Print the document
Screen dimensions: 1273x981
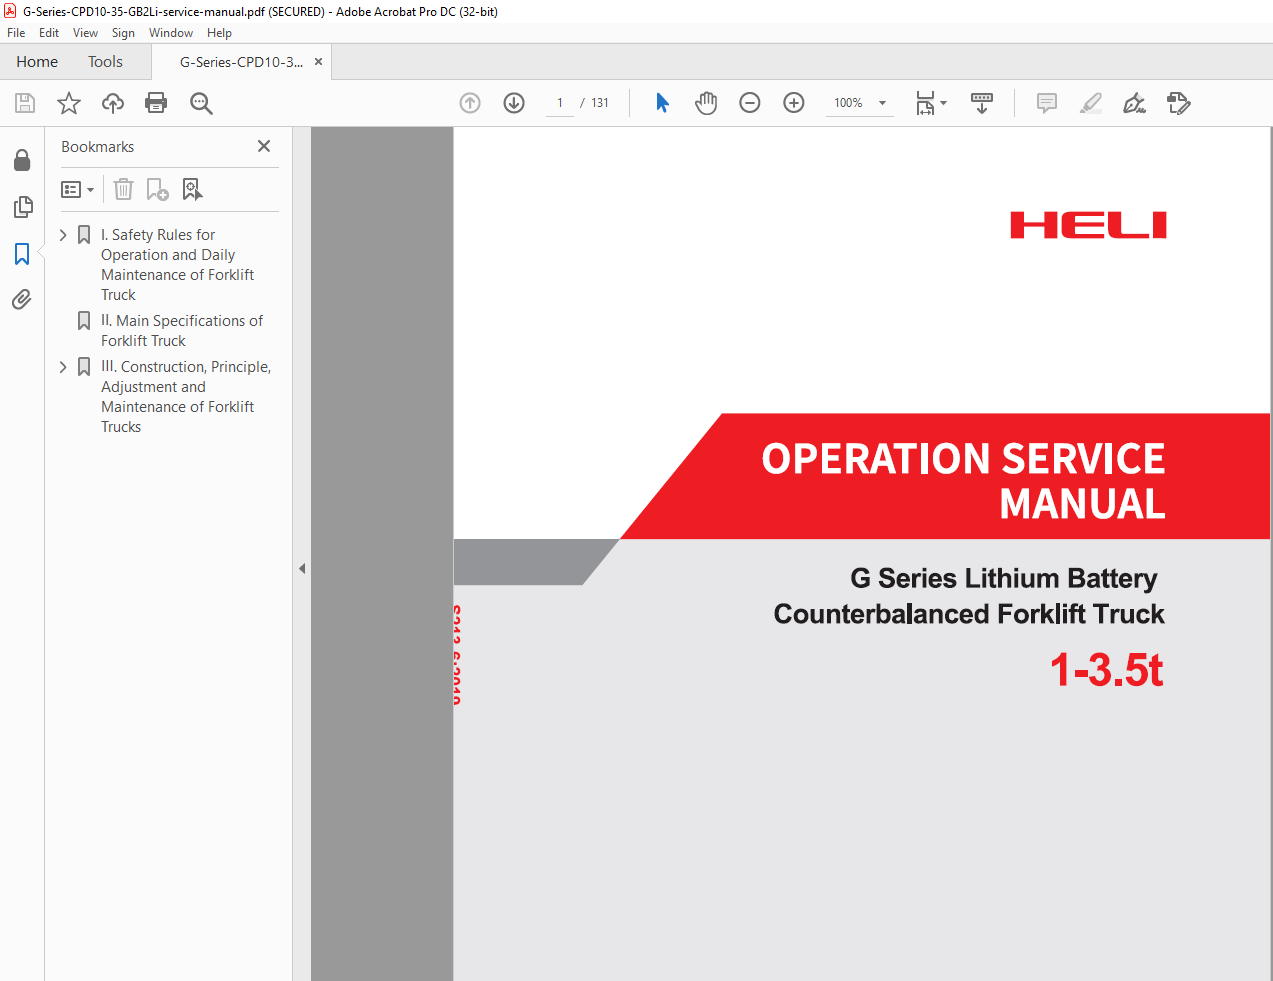coord(156,103)
